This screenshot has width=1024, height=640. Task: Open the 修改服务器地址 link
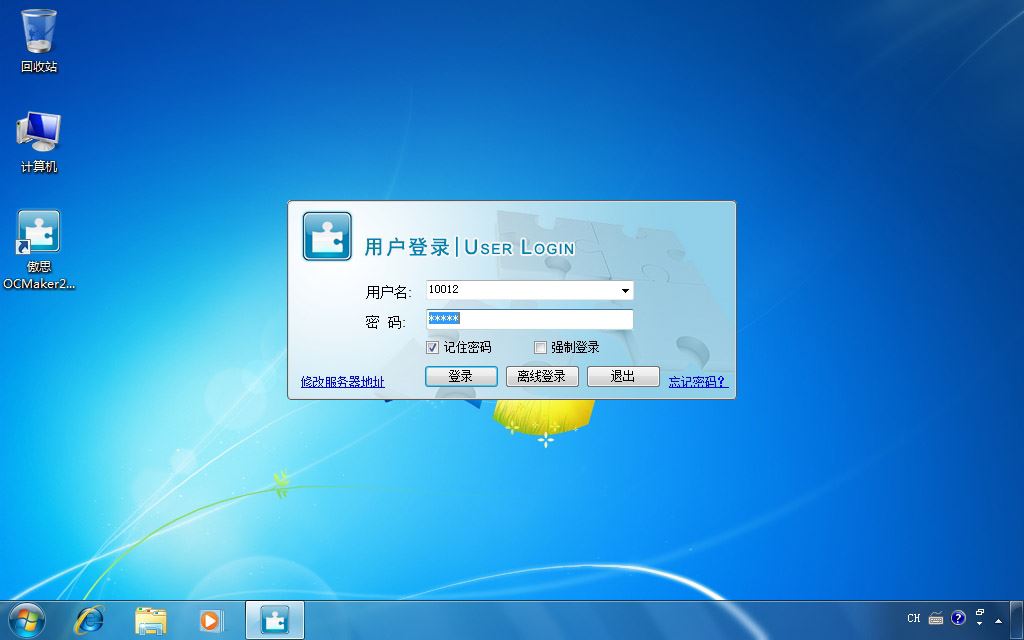343,382
